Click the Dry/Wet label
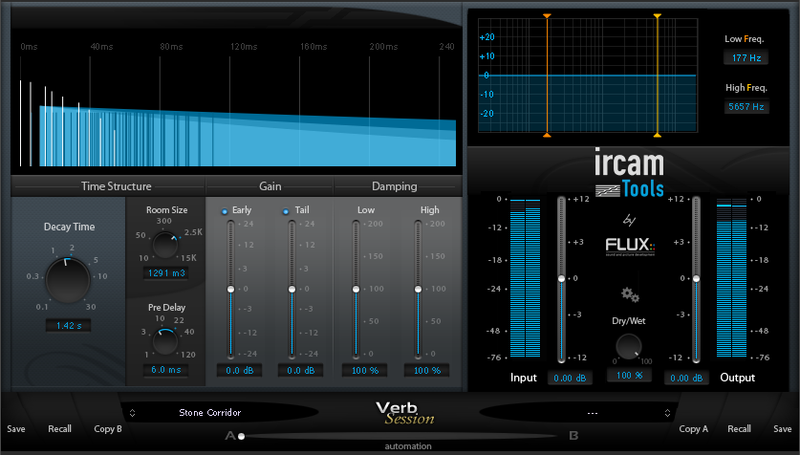800x455 pixels. [629, 321]
